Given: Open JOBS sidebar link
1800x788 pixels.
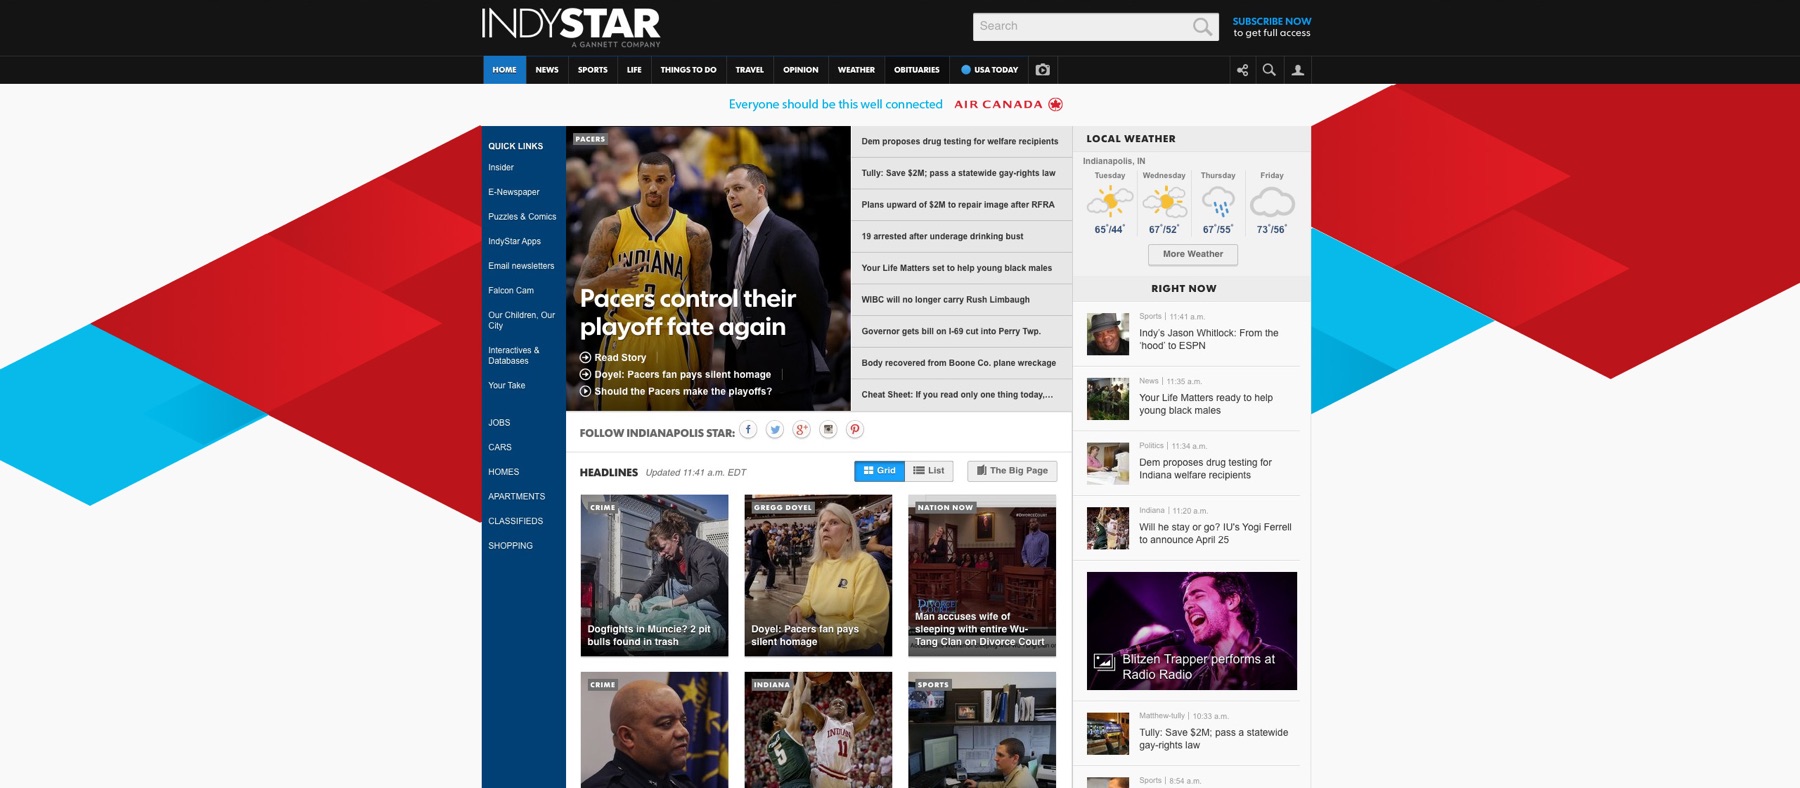Looking at the screenshot, I should [499, 423].
